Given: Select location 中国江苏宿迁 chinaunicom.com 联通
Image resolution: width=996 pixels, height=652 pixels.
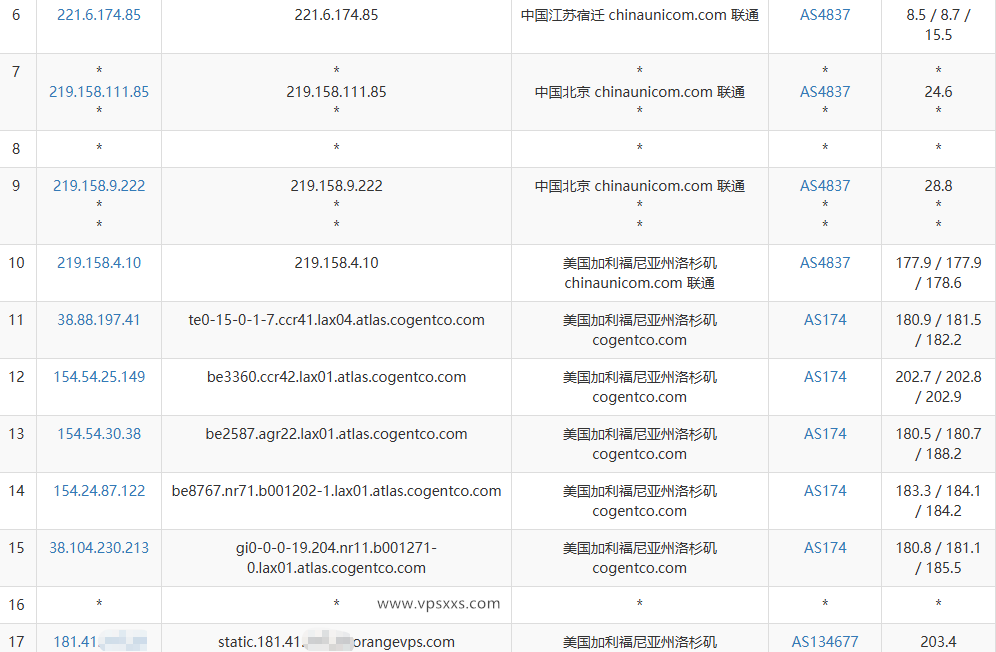Looking at the screenshot, I should click(640, 15).
